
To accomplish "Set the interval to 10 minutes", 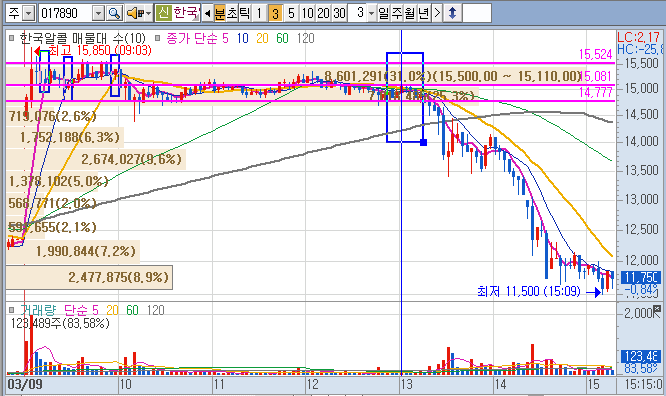I will (307, 13).
